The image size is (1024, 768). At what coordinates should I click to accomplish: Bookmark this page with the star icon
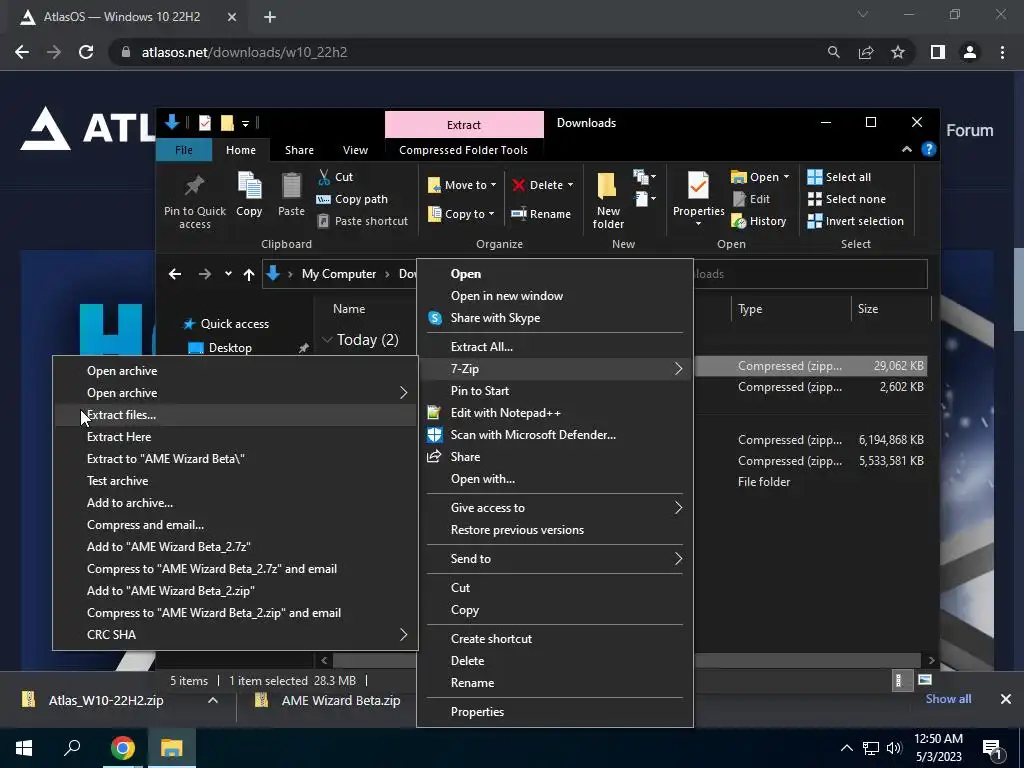(898, 52)
